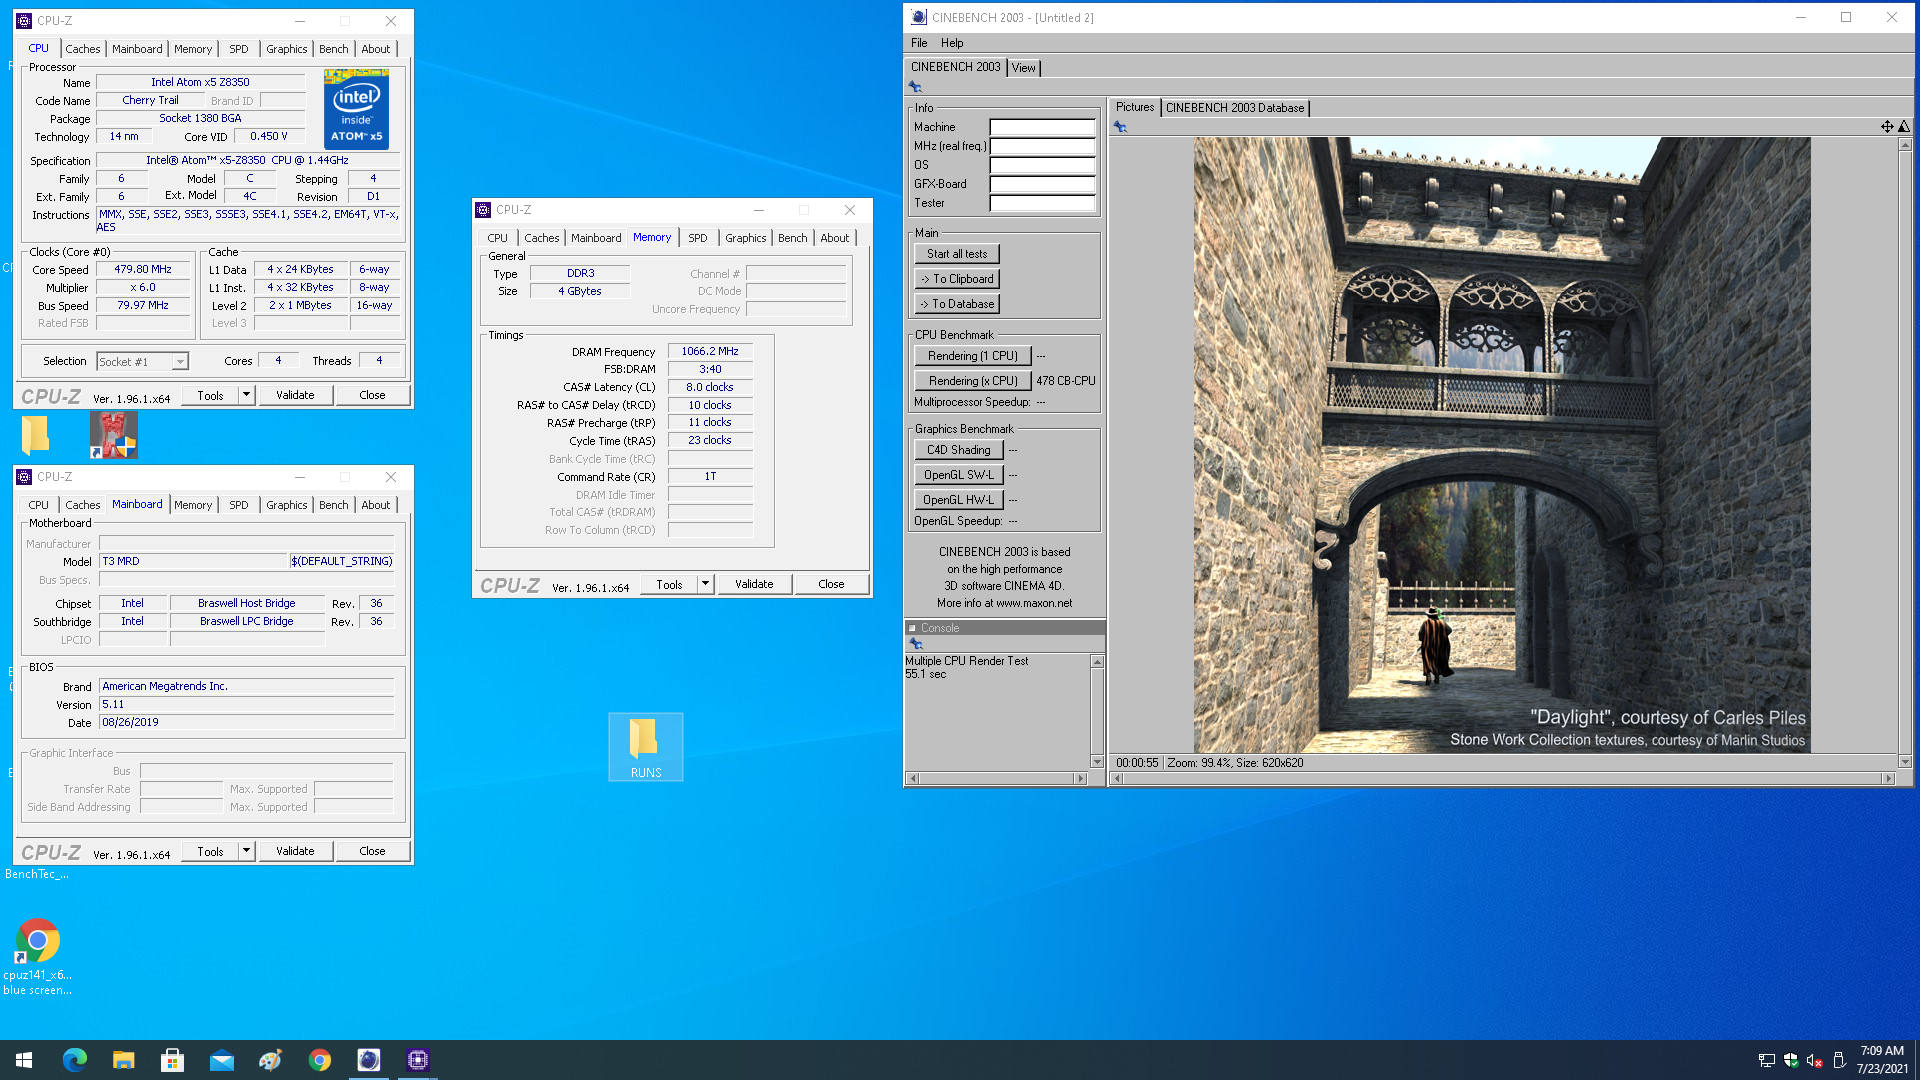Open Graphics tab in top CPU-Z window
1920x1080 pixels.
pyautogui.click(x=287, y=49)
